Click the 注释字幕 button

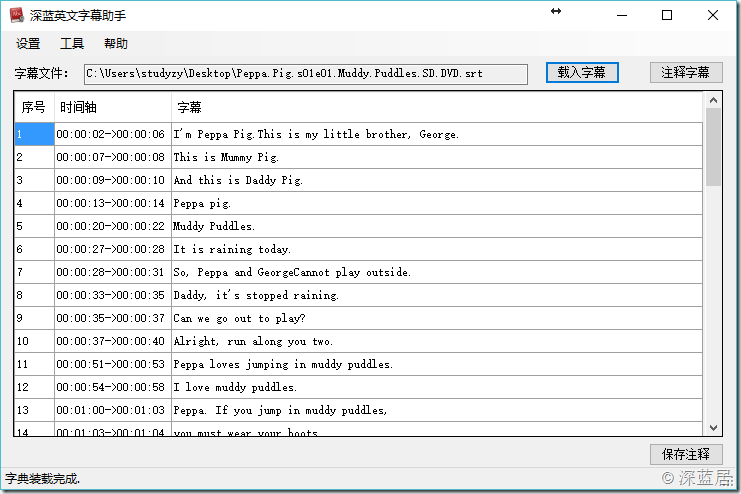[x=686, y=73]
